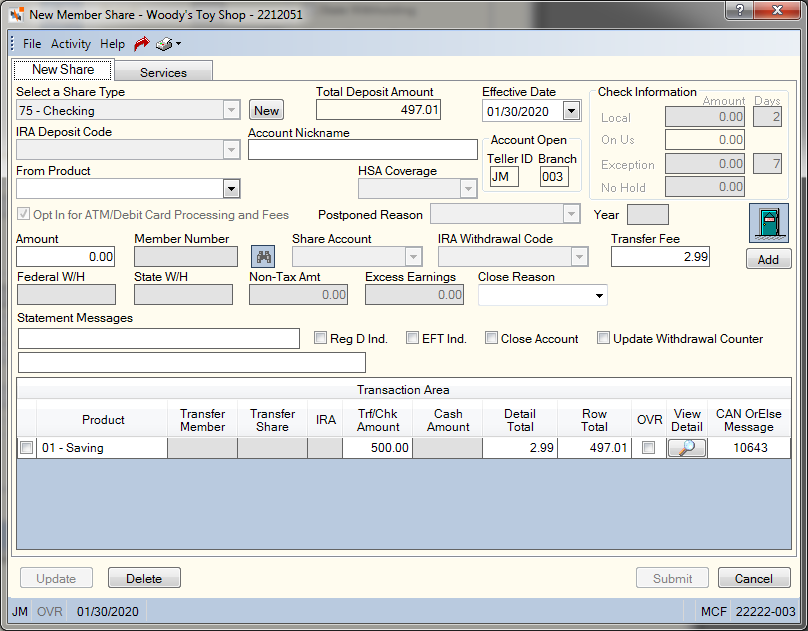Select the 01 - Saving row checkbox
This screenshot has width=808, height=631.
[26, 448]
